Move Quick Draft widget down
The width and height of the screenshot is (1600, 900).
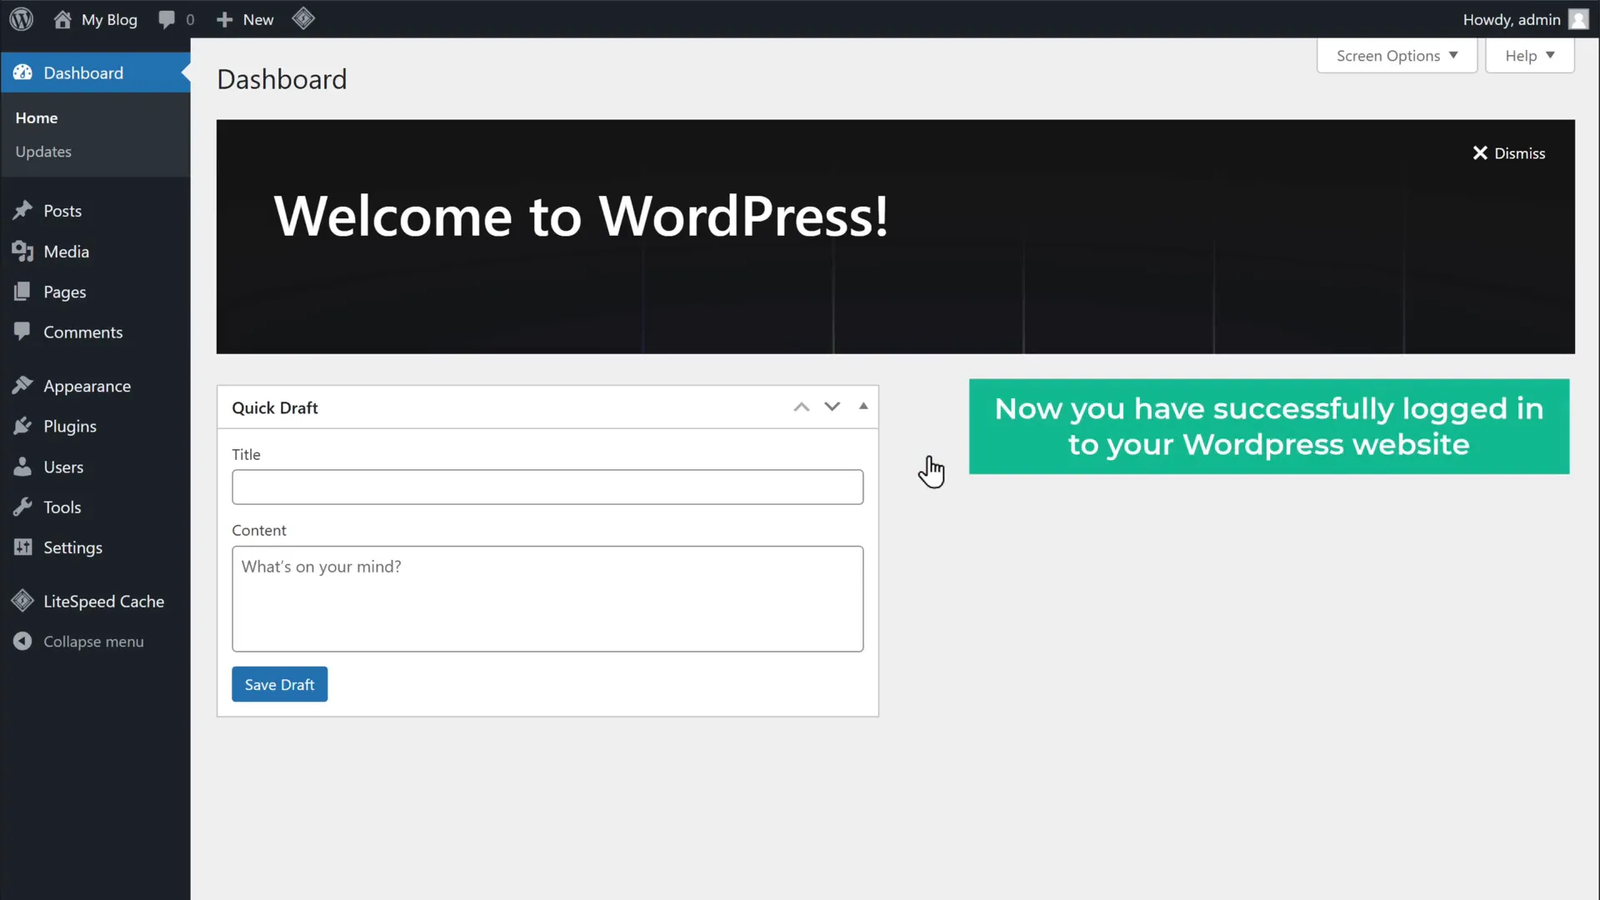pyautogui.click(x=832, y=407)
